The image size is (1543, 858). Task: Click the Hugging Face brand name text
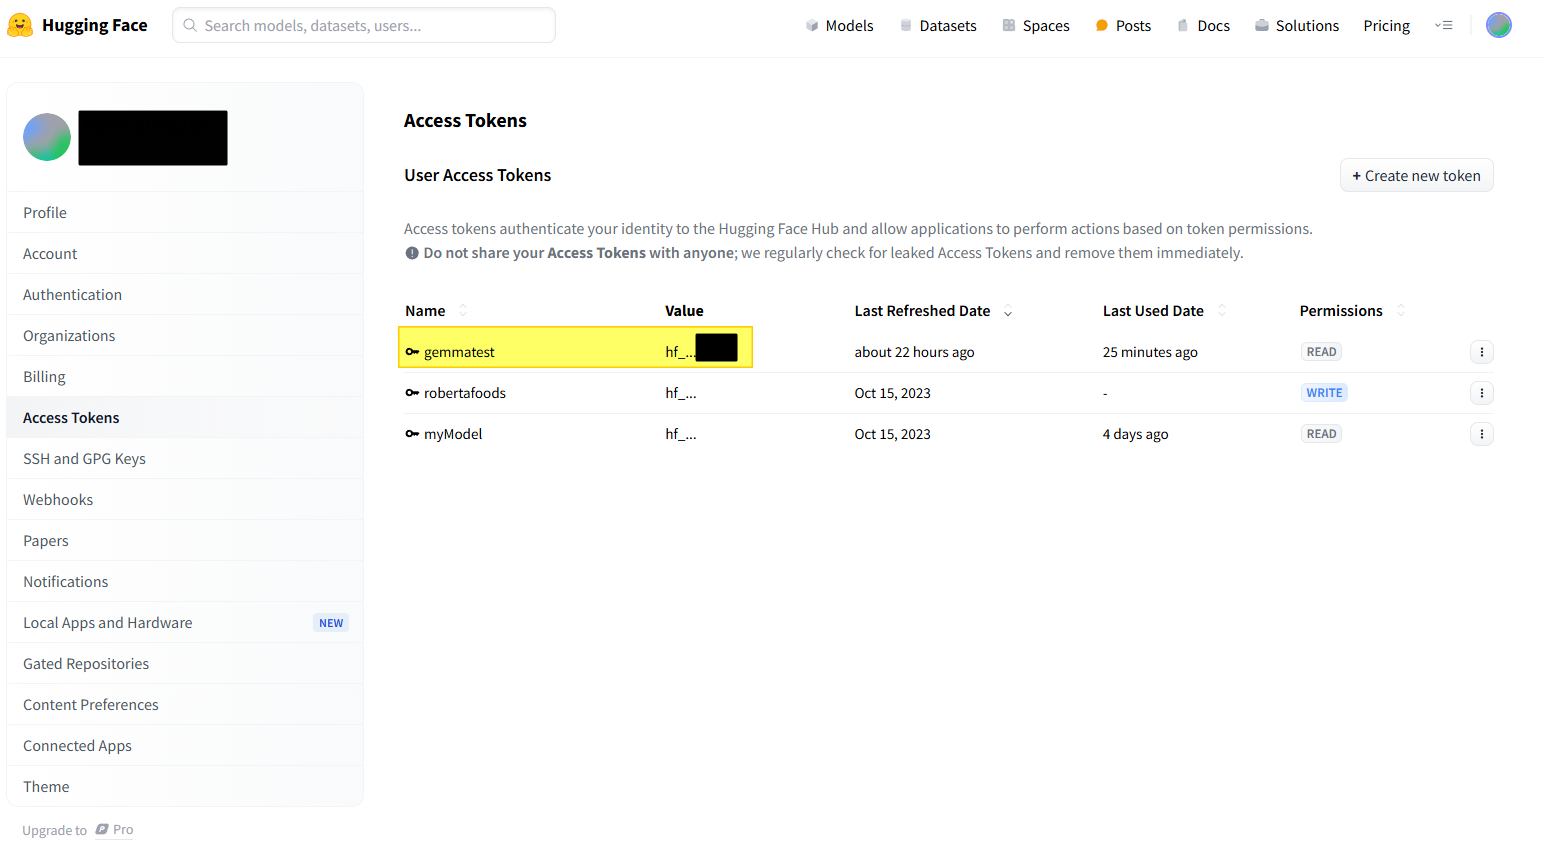point(95,25)
